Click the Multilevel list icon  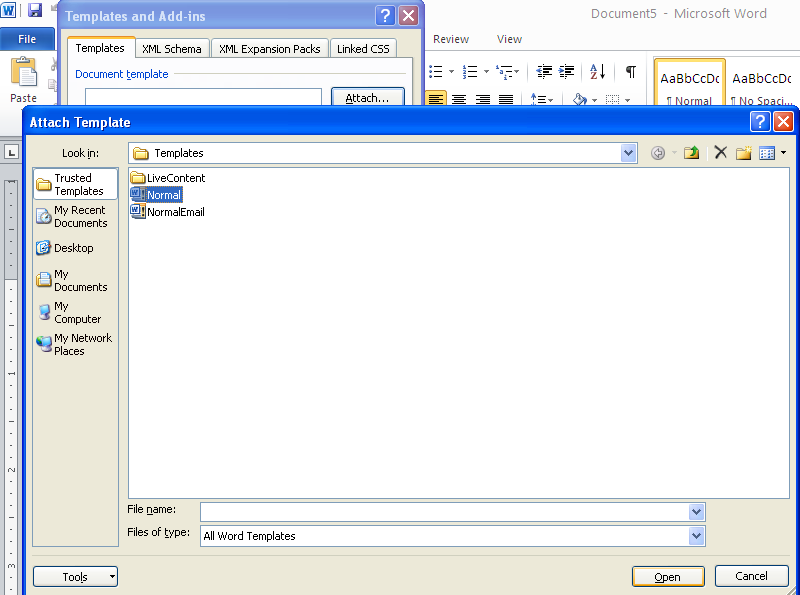click(504, 72)
